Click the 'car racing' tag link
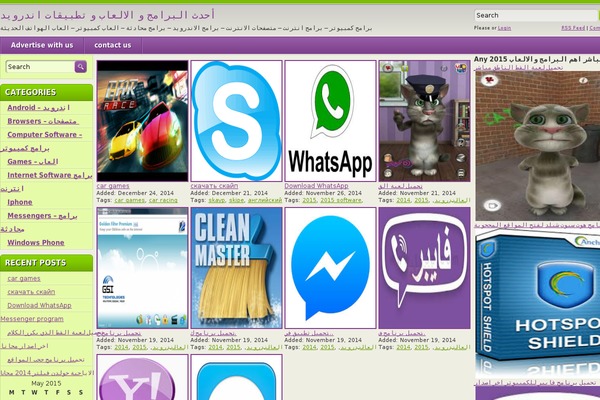The width and height of the screenshot is (600, 400). (x=163, y=200)
